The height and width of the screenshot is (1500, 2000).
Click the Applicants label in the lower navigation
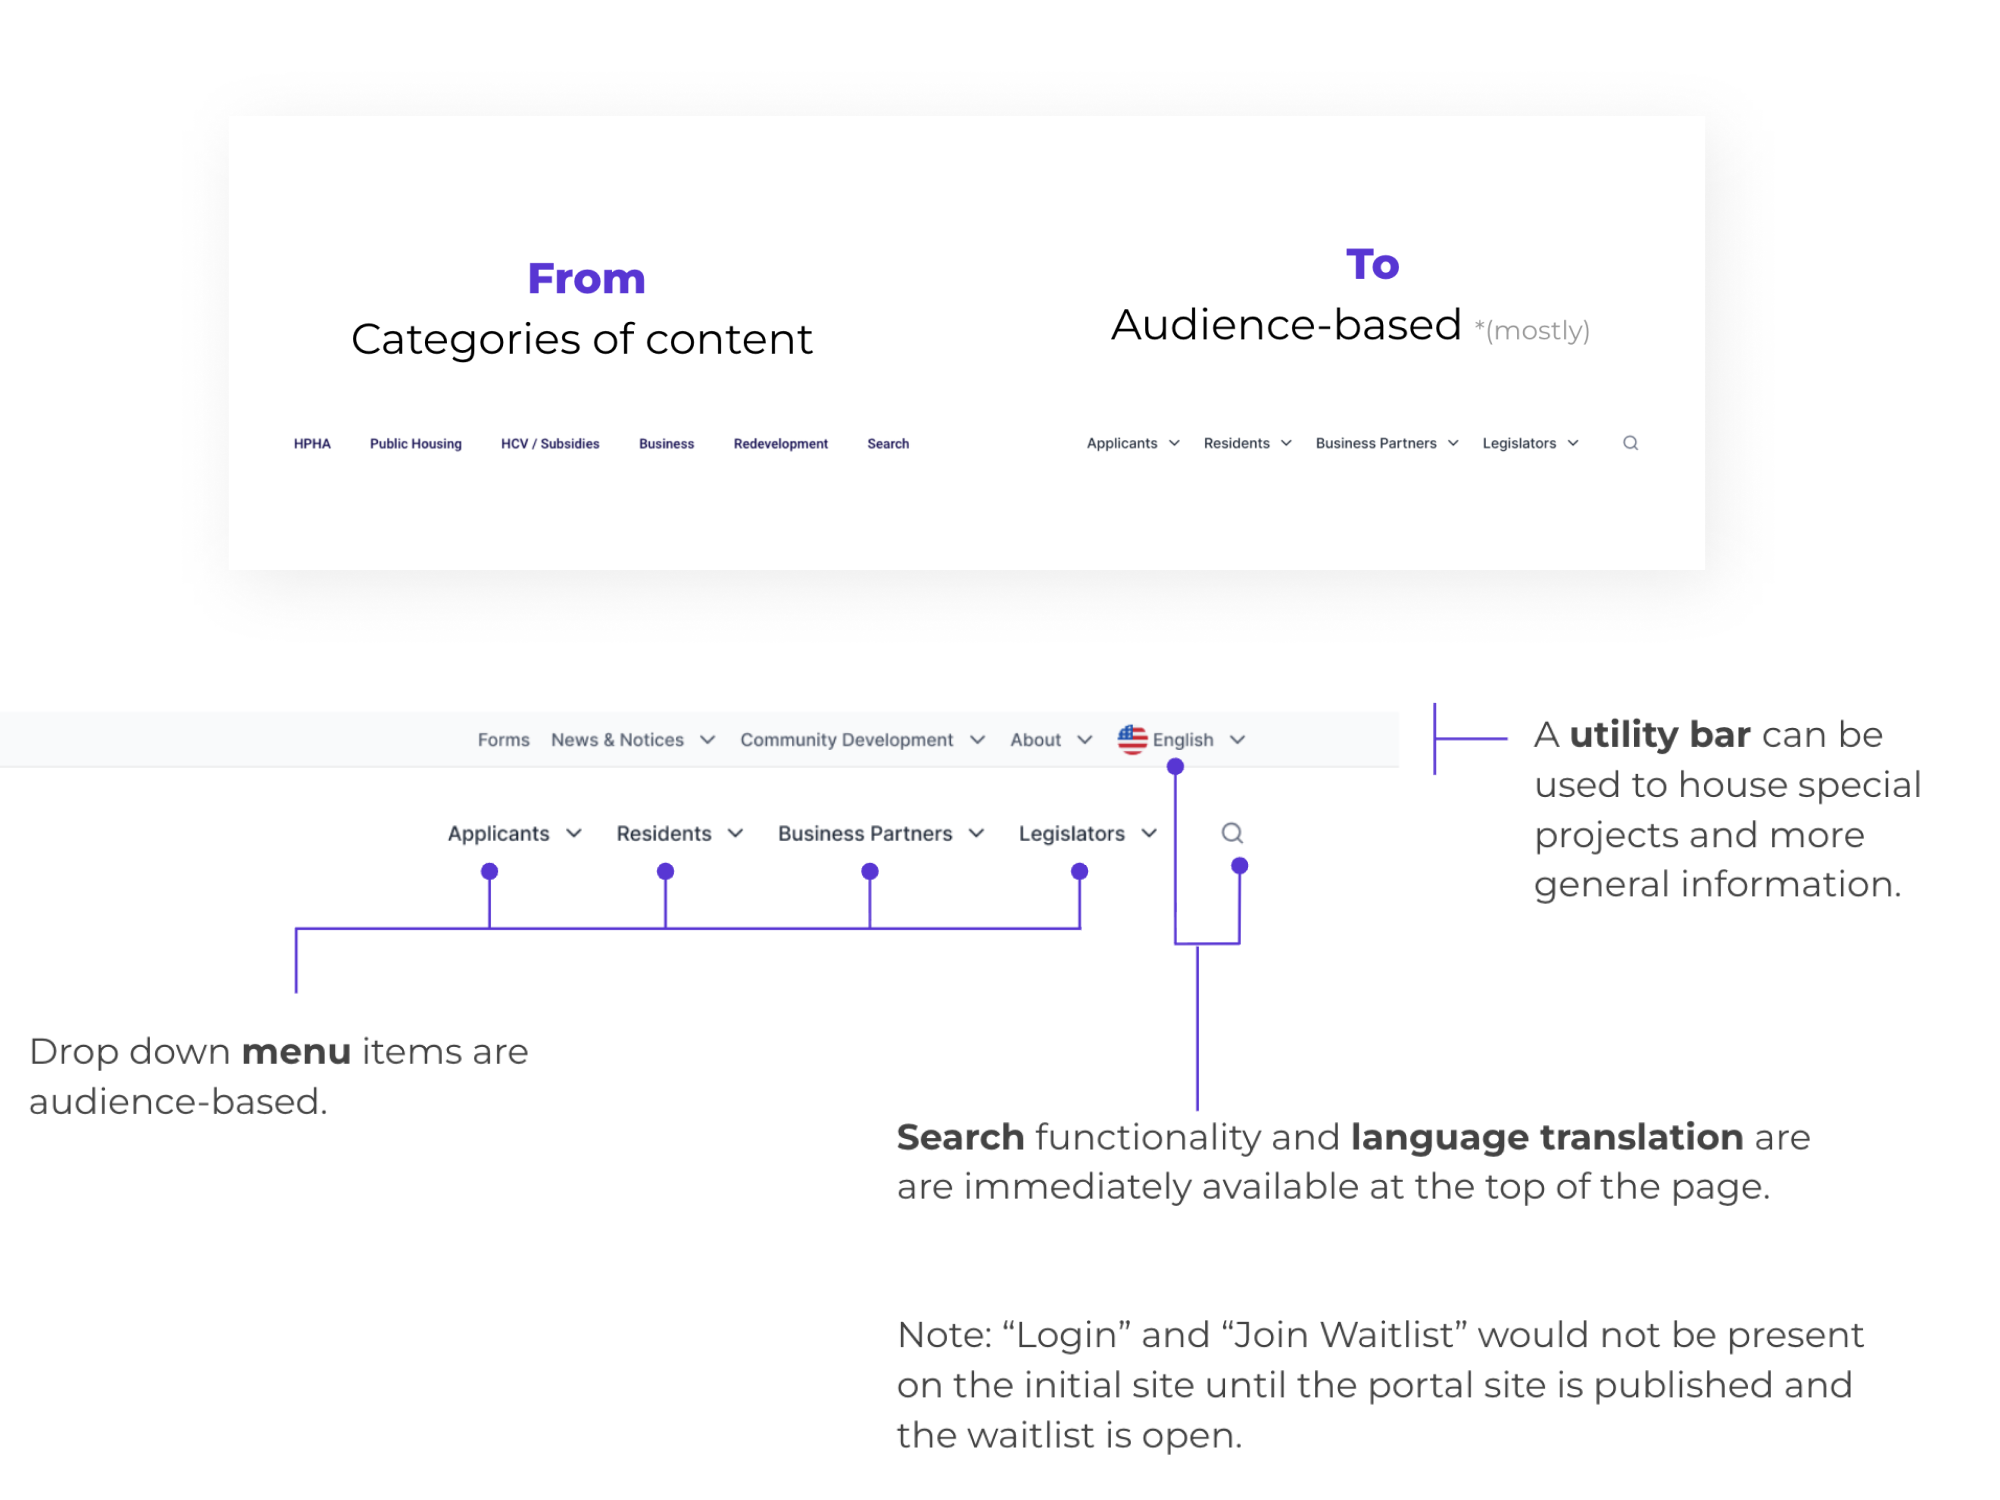(499, 834)
